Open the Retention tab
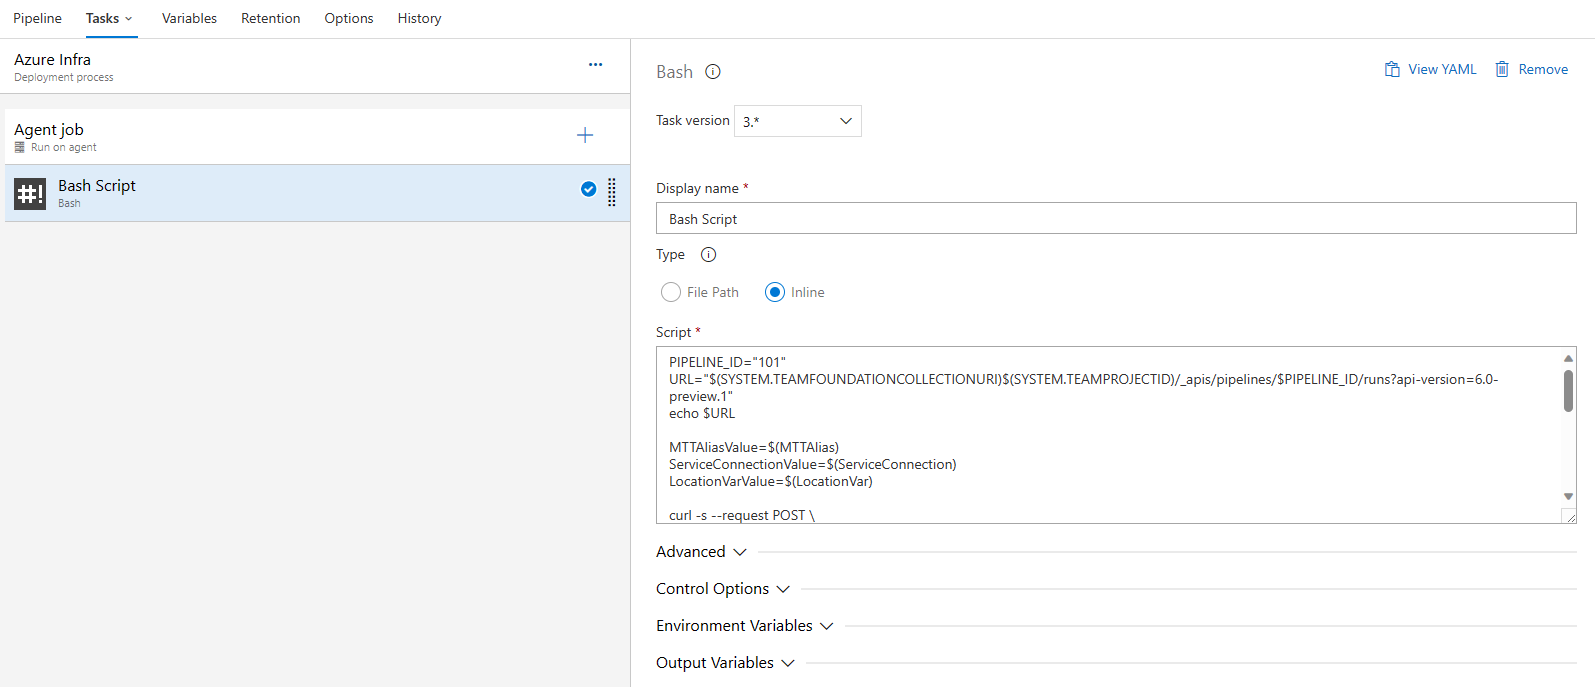This screenshot has height=687, width=1595. pyautogui.click(x=270, y=18)
